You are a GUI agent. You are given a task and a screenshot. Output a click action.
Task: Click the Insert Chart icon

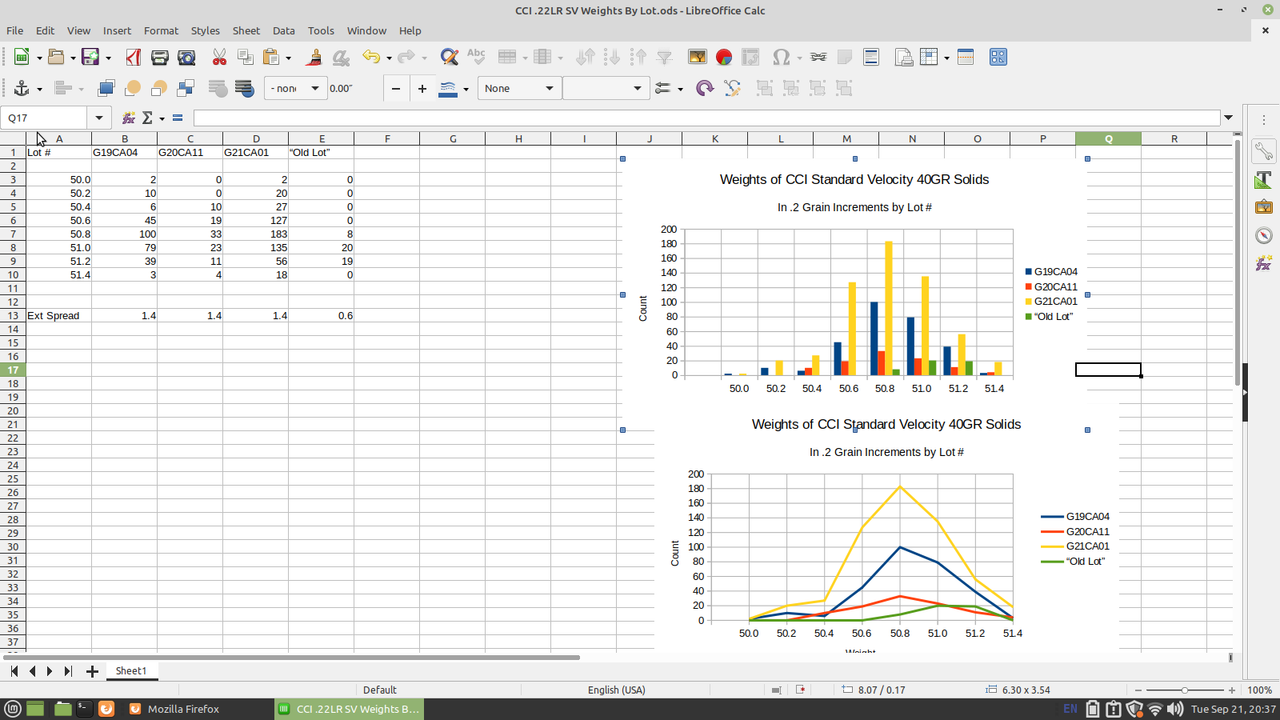724,57
